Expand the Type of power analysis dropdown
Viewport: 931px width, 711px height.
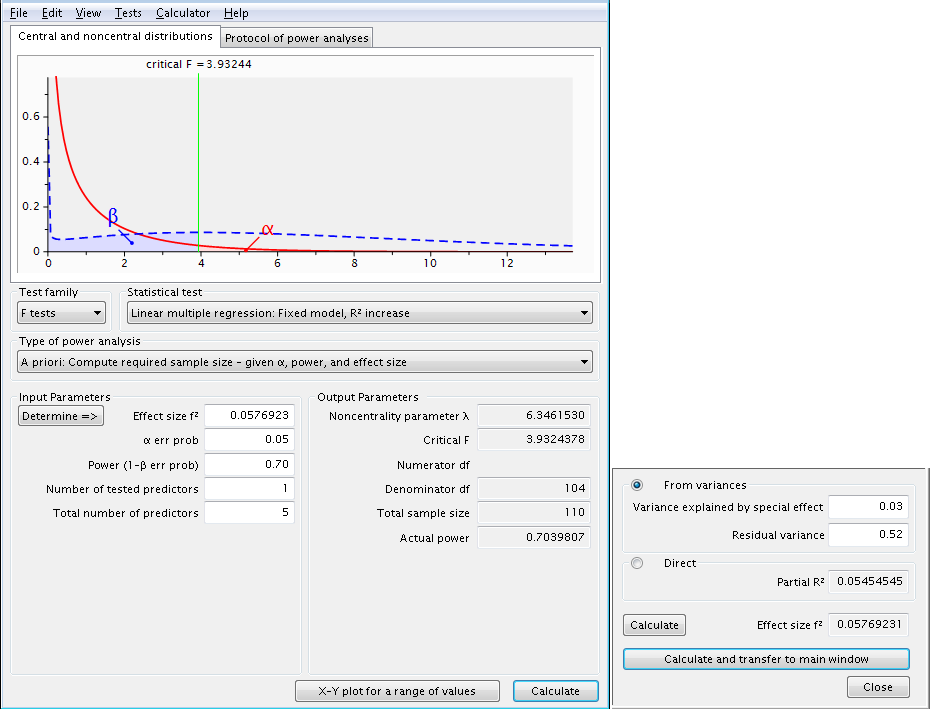[305, 362]
